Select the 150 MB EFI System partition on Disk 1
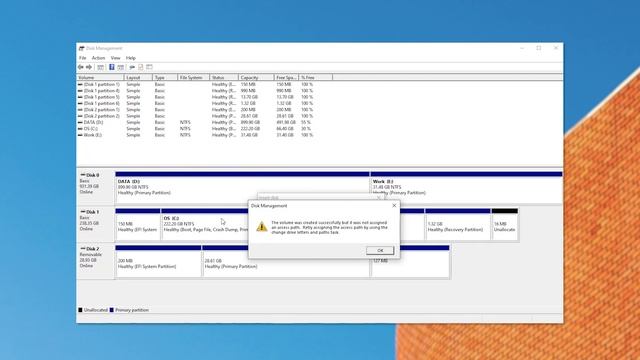The image size is (640, 360). click(x=138, y=224)
